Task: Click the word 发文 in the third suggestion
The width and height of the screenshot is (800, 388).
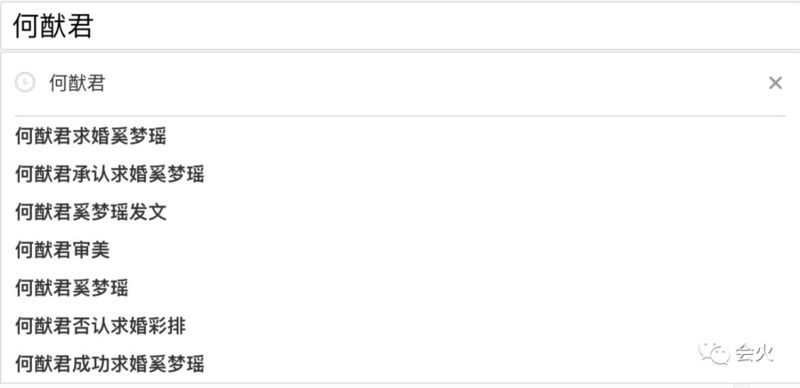Action: pos(147,212)
